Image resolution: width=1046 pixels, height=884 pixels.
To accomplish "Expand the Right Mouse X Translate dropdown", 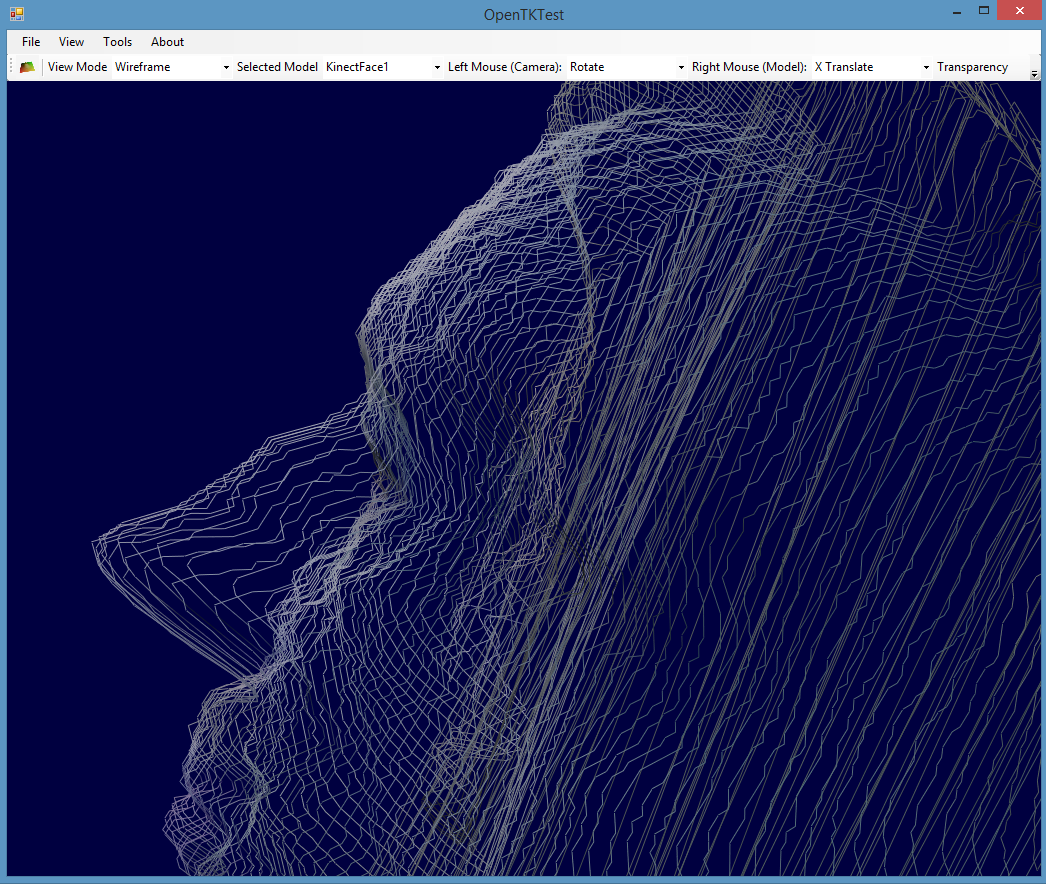I will point(926,67).
